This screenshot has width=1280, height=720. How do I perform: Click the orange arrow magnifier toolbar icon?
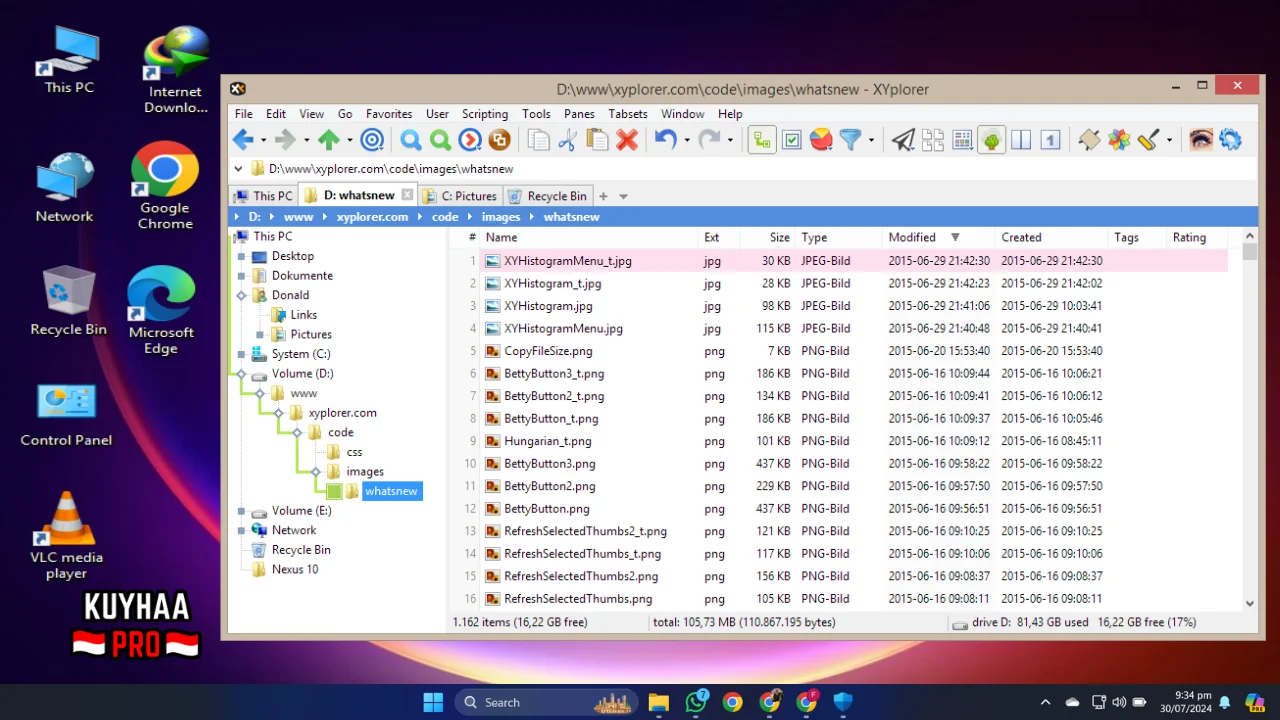[470, 140]
